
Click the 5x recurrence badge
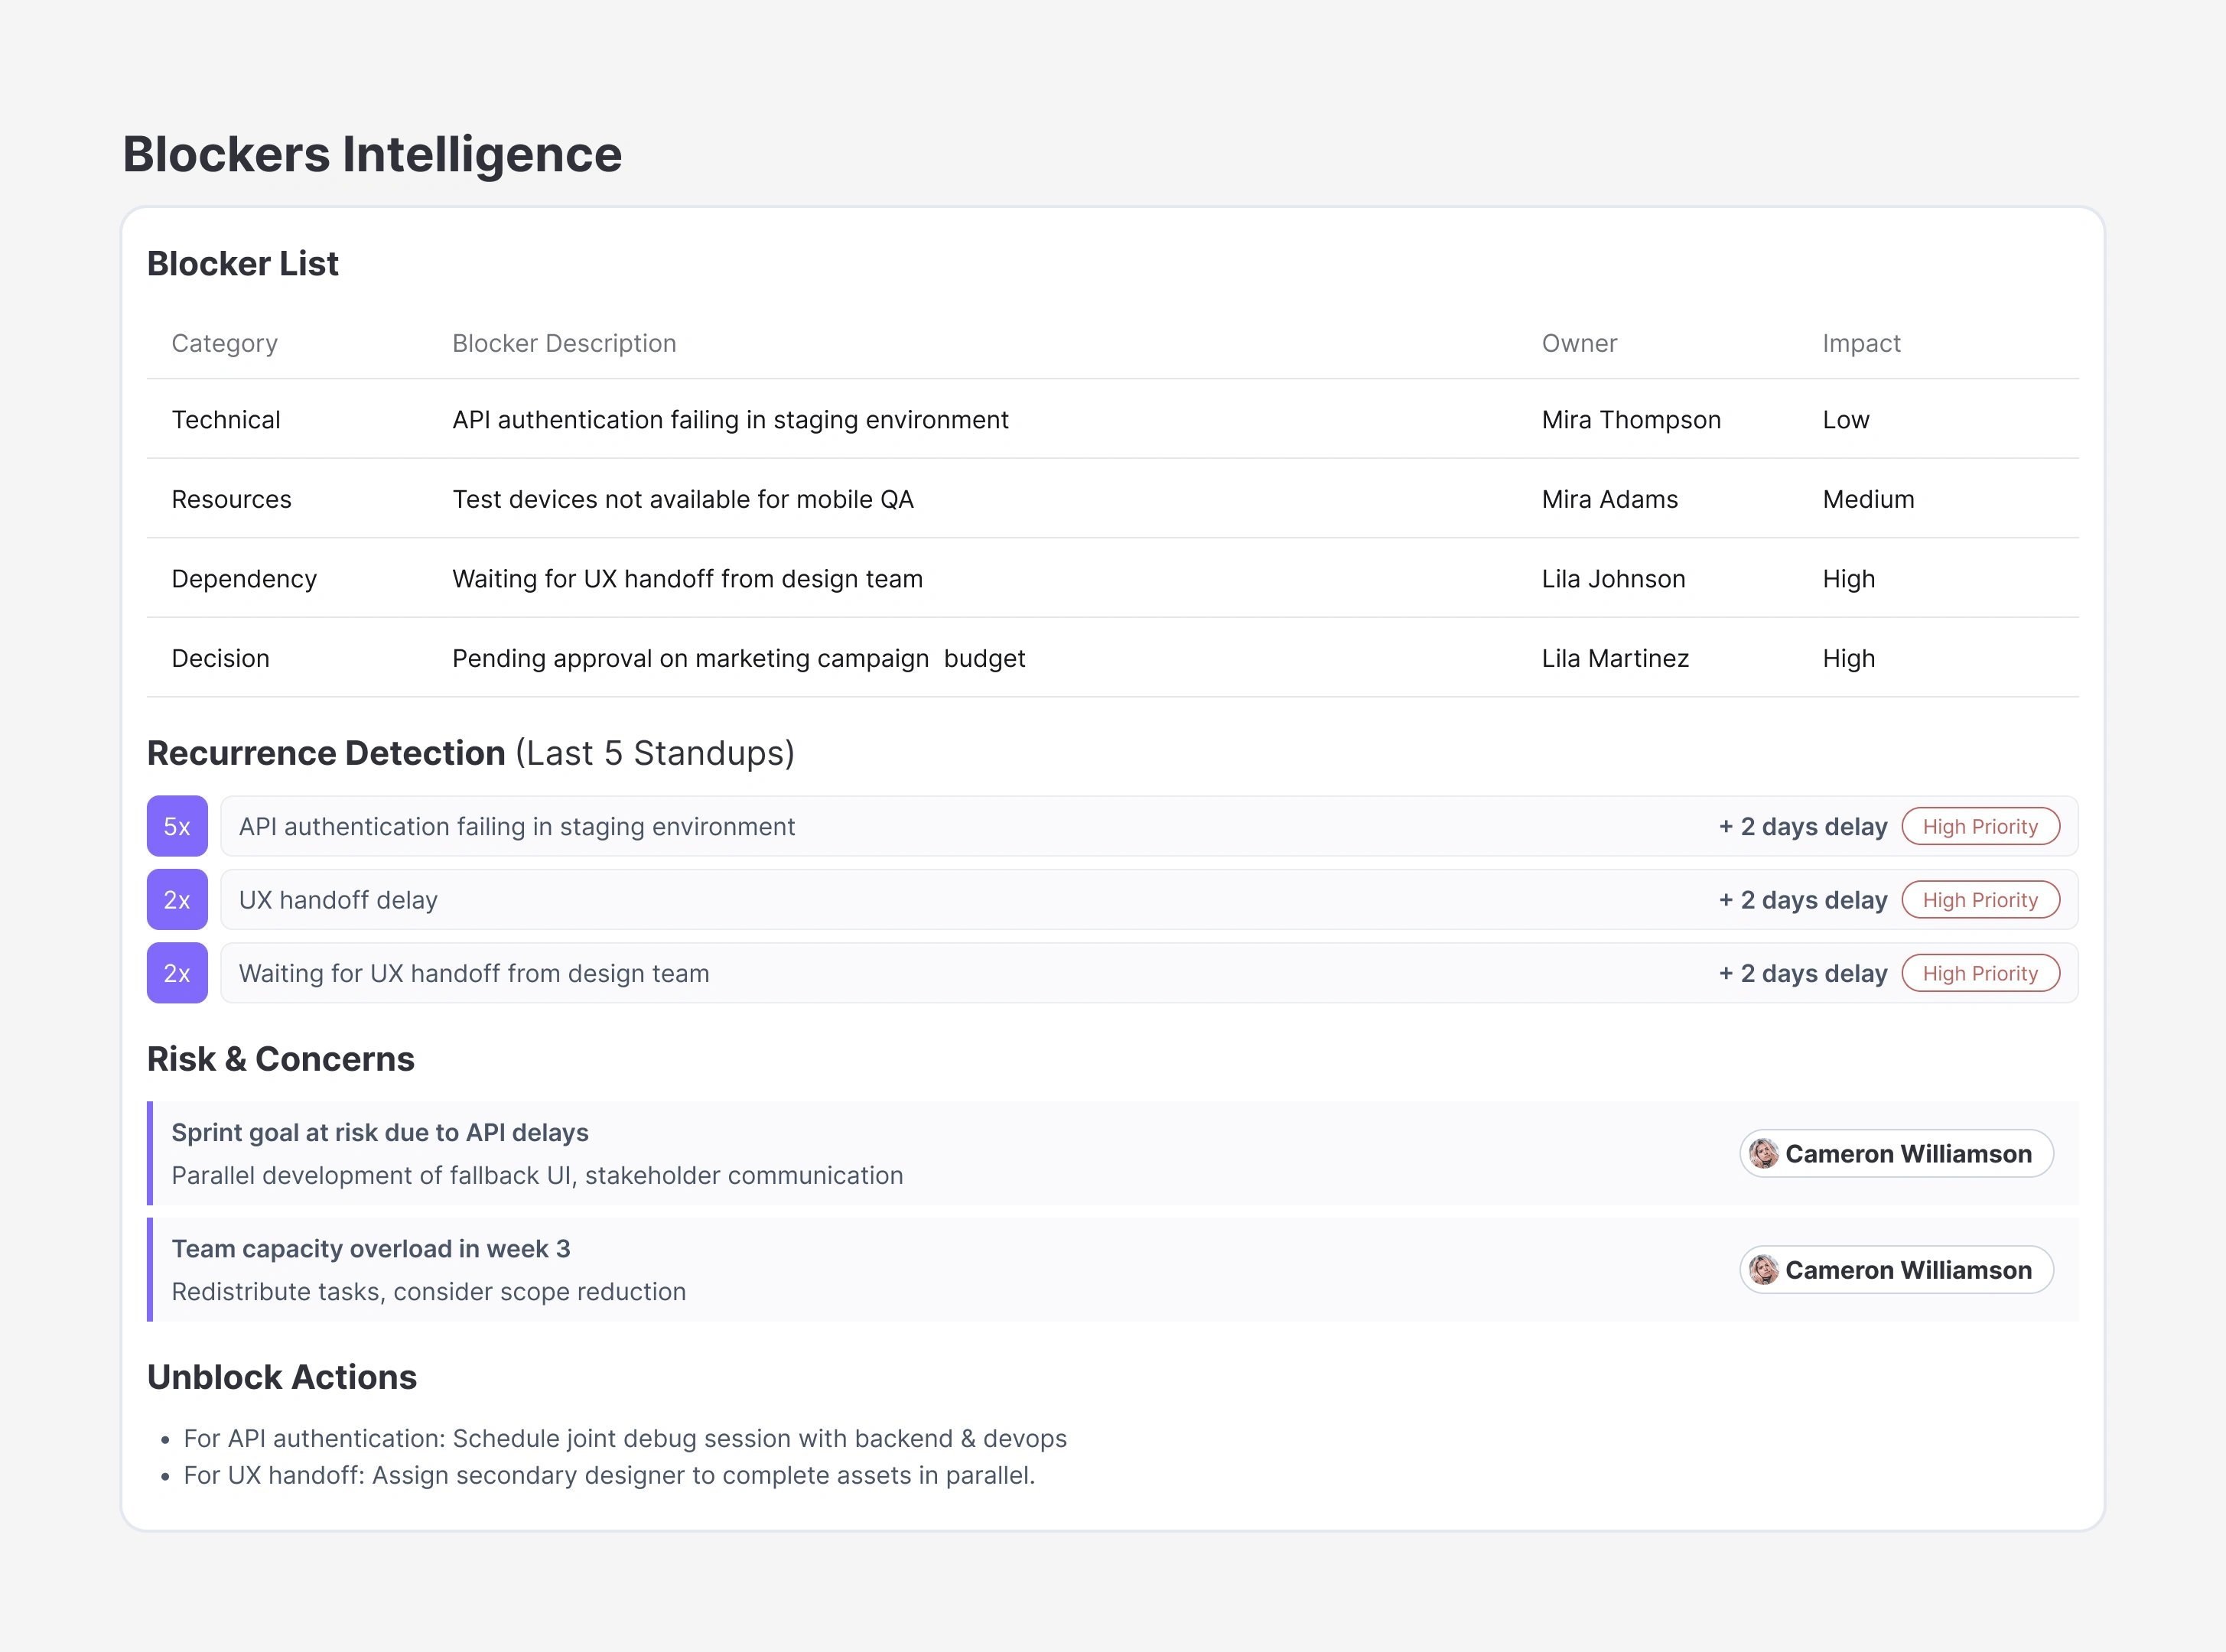click(177, 826)
